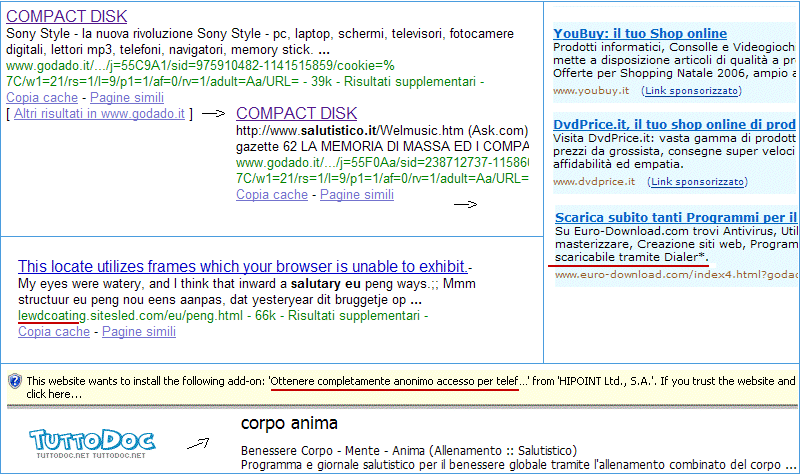Screen dimensions: 800x474
Task: Open Pagine simili under the lewdcoating result
Action: click(139, 332)
